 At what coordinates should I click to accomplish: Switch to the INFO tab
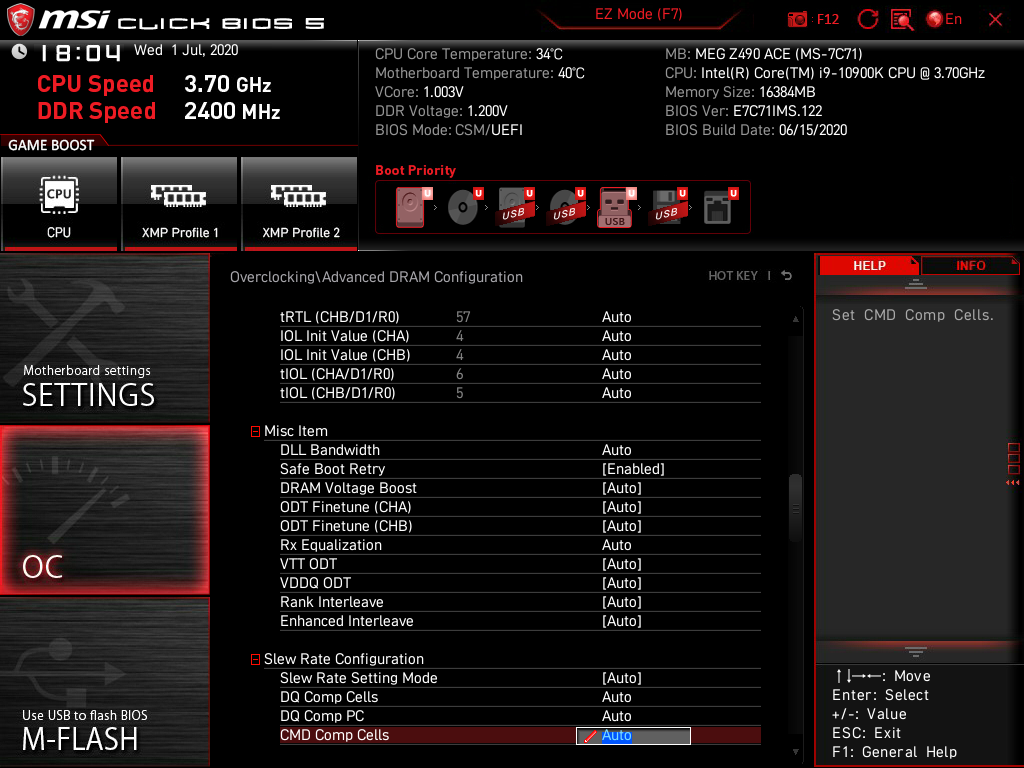tap(970, 265)
